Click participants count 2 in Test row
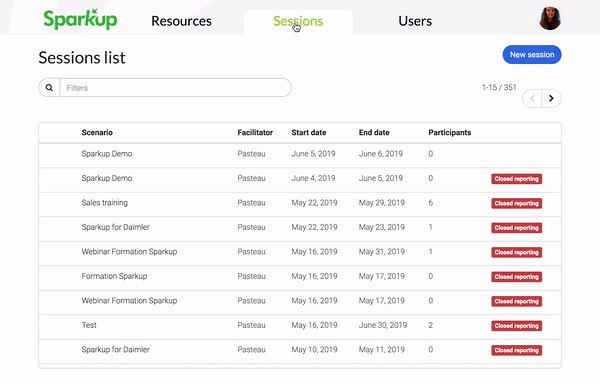This screenshot has width=600, height=384. point(430,325)
